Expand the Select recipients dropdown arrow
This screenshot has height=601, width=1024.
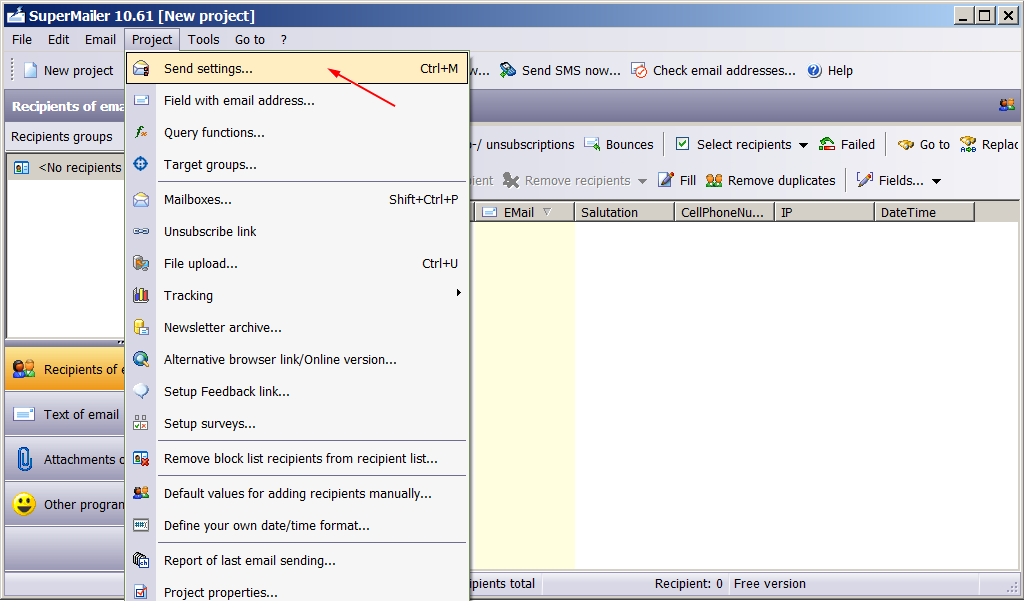coord(803,145)
